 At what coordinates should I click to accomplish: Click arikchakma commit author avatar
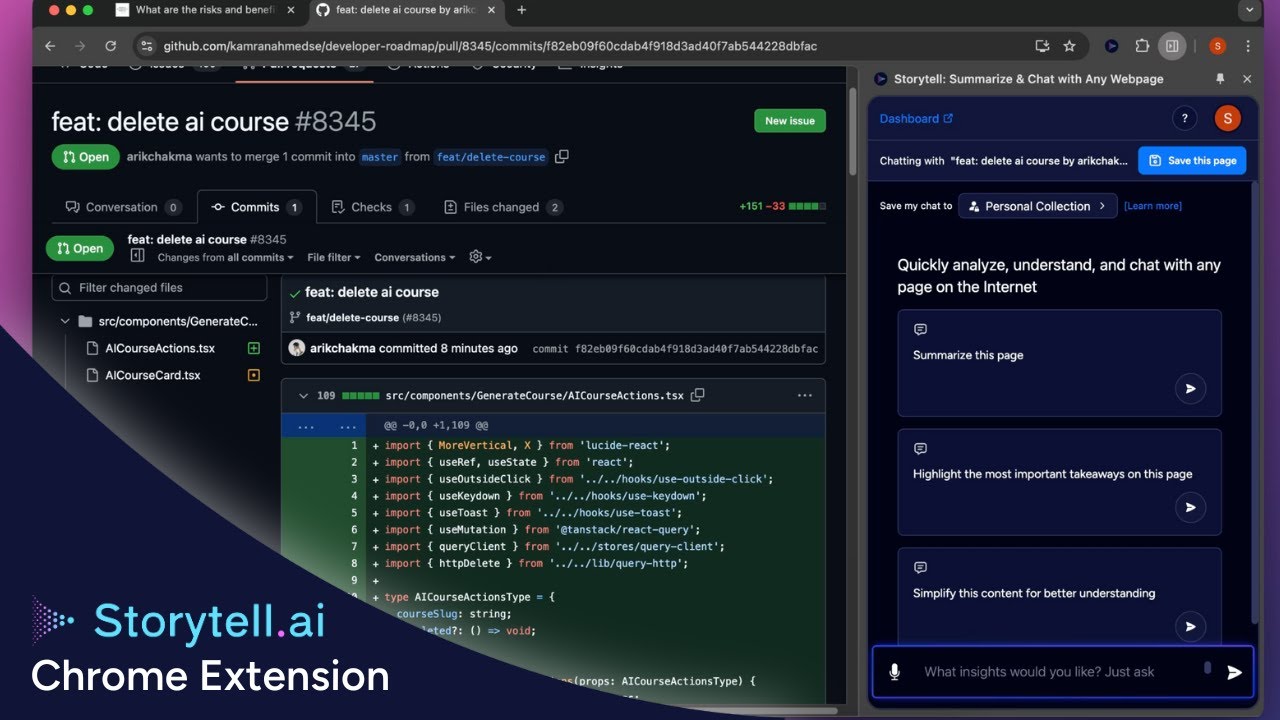297,348
